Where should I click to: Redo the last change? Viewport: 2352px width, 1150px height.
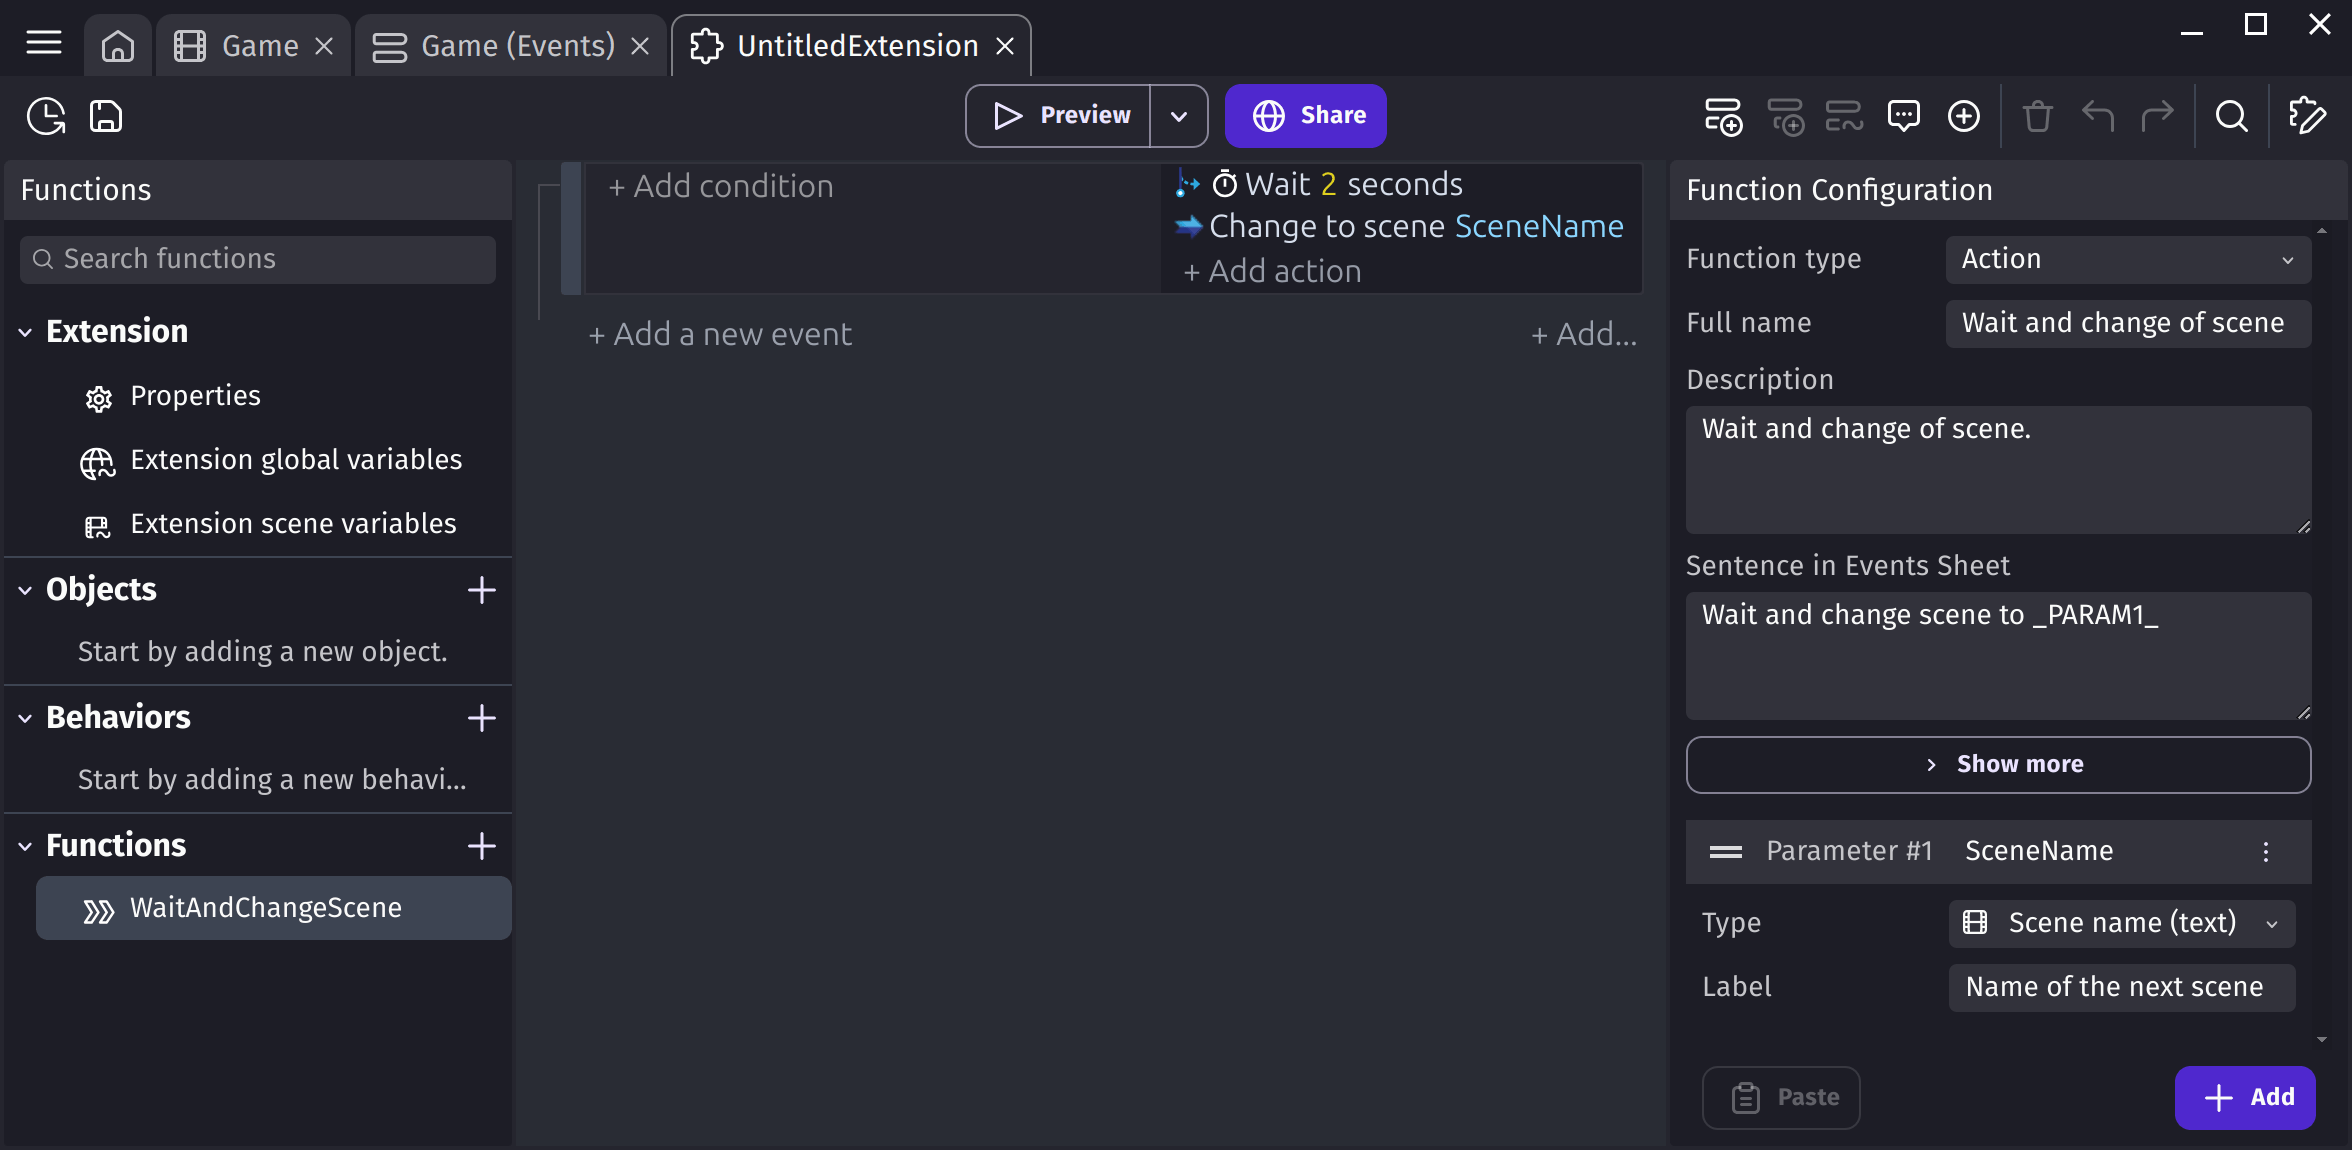click(2157, 116)
